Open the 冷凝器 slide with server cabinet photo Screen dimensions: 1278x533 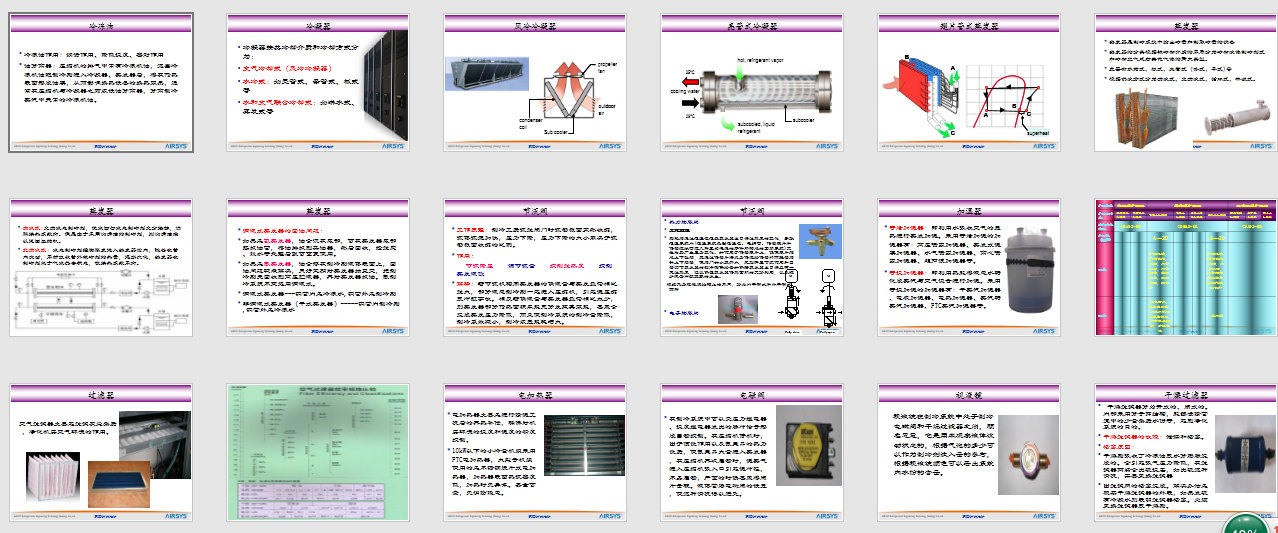(x=318, y=83)
